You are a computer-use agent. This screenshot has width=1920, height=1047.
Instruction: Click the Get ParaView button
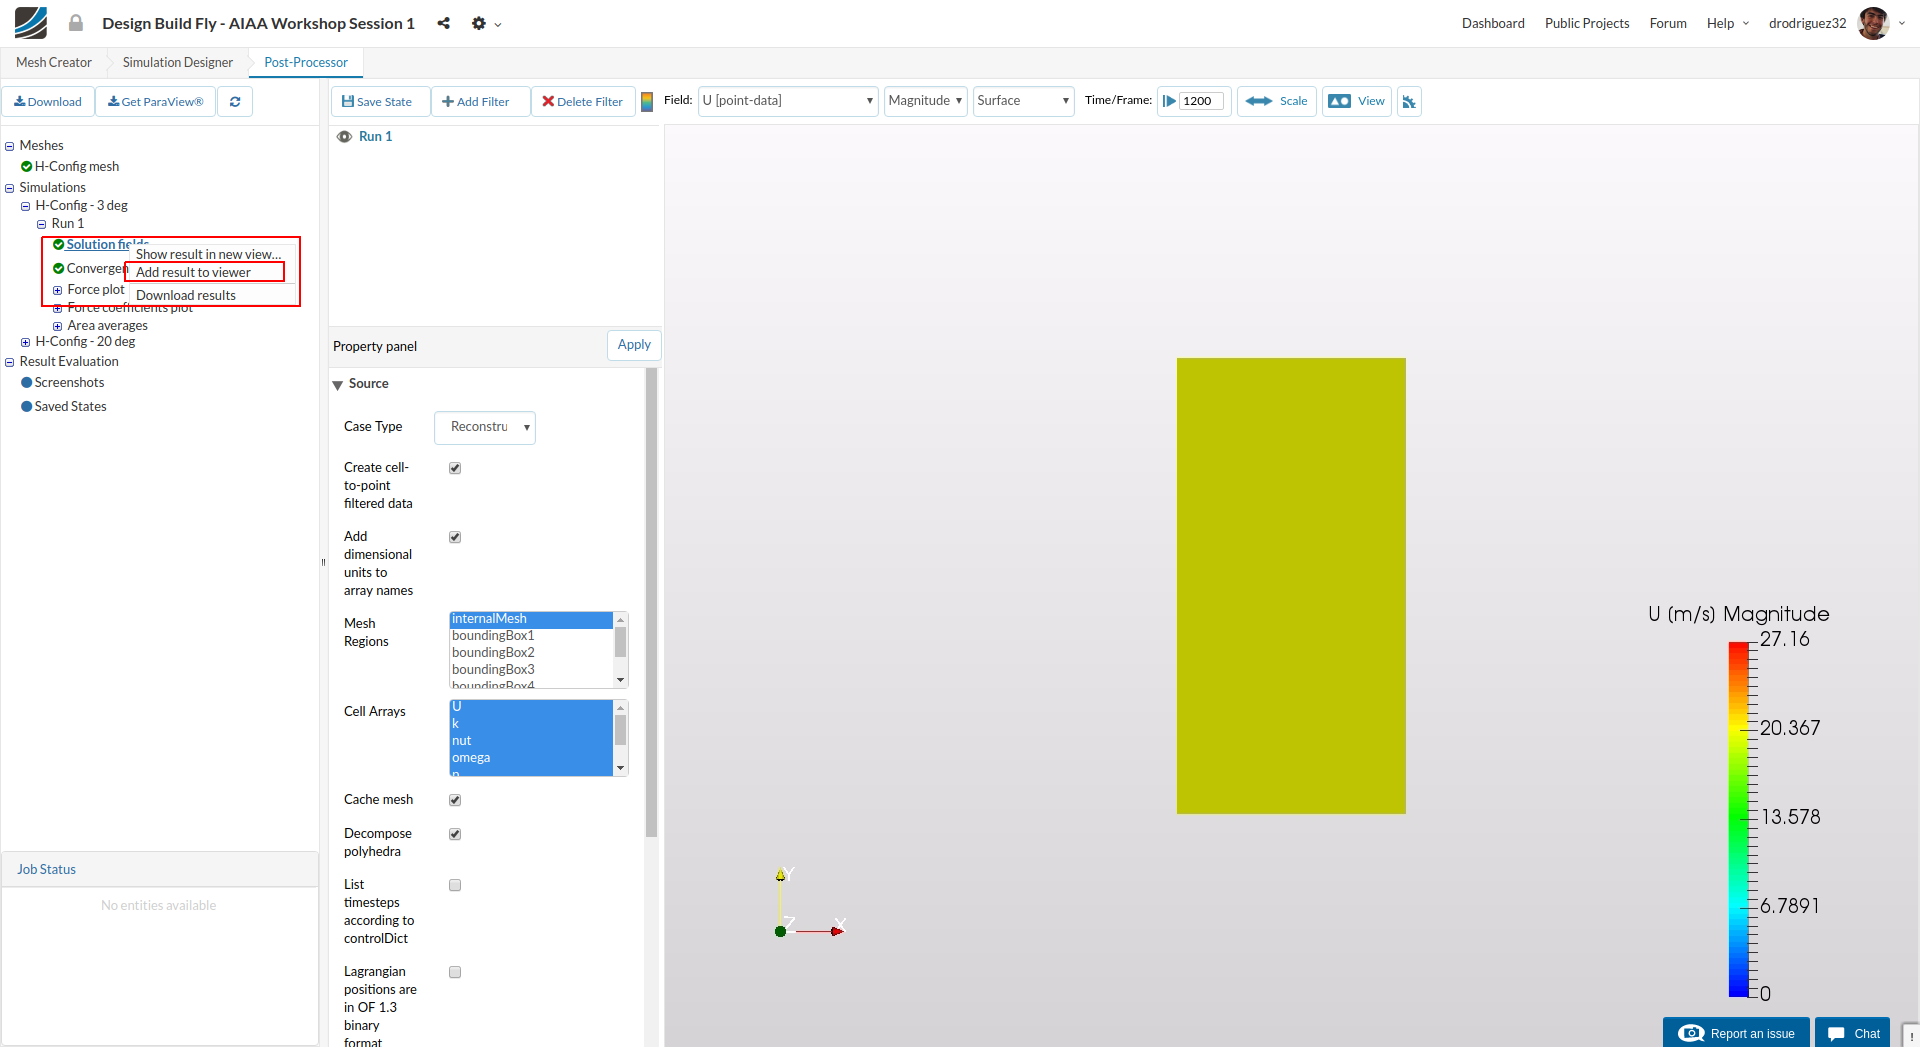156,102
